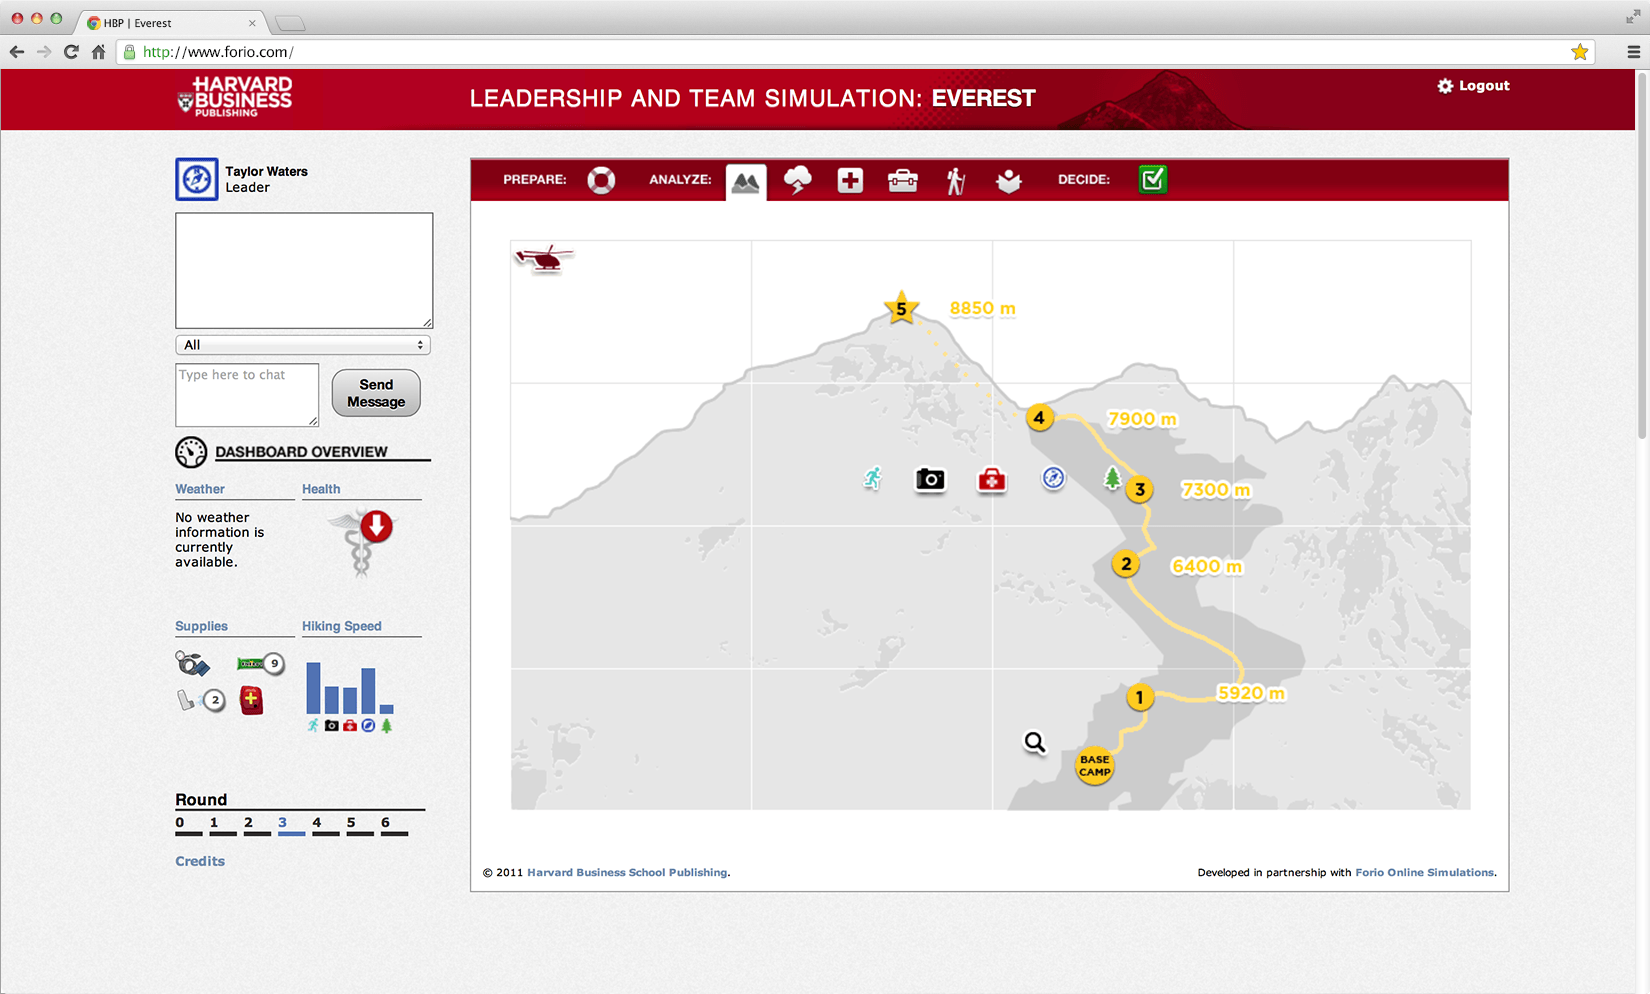This screenshot has height=994, width=1650.
Task: Click the green supply icon with 9
Action: [x=260, y=664]
